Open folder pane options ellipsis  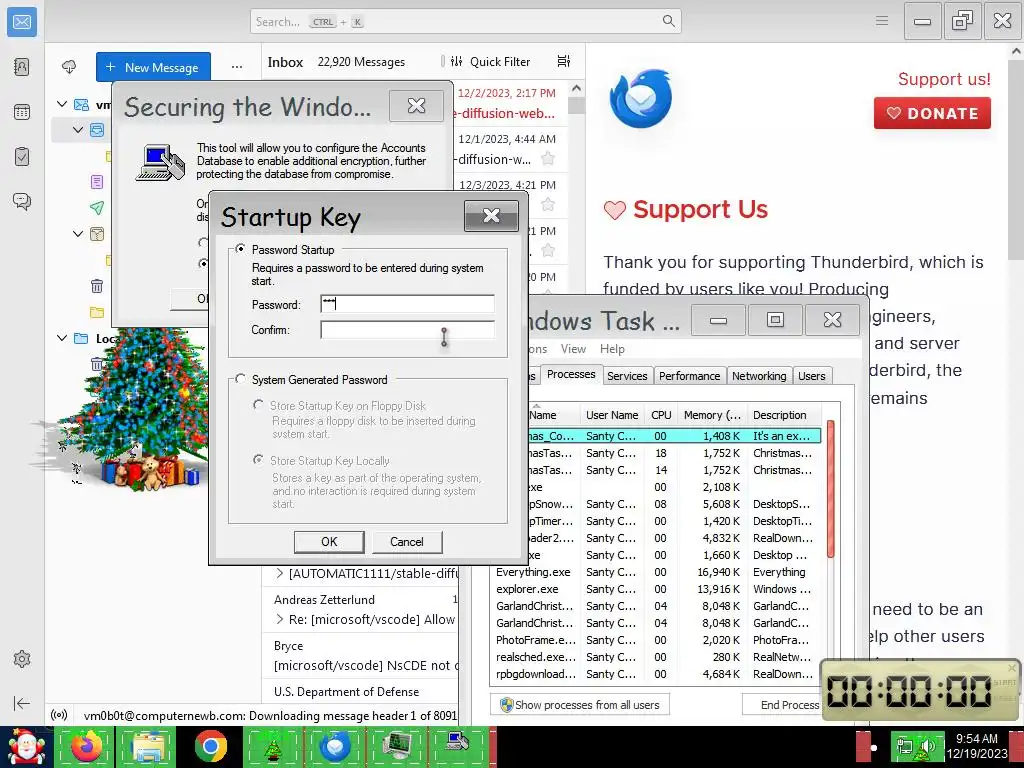pos(236,67)
